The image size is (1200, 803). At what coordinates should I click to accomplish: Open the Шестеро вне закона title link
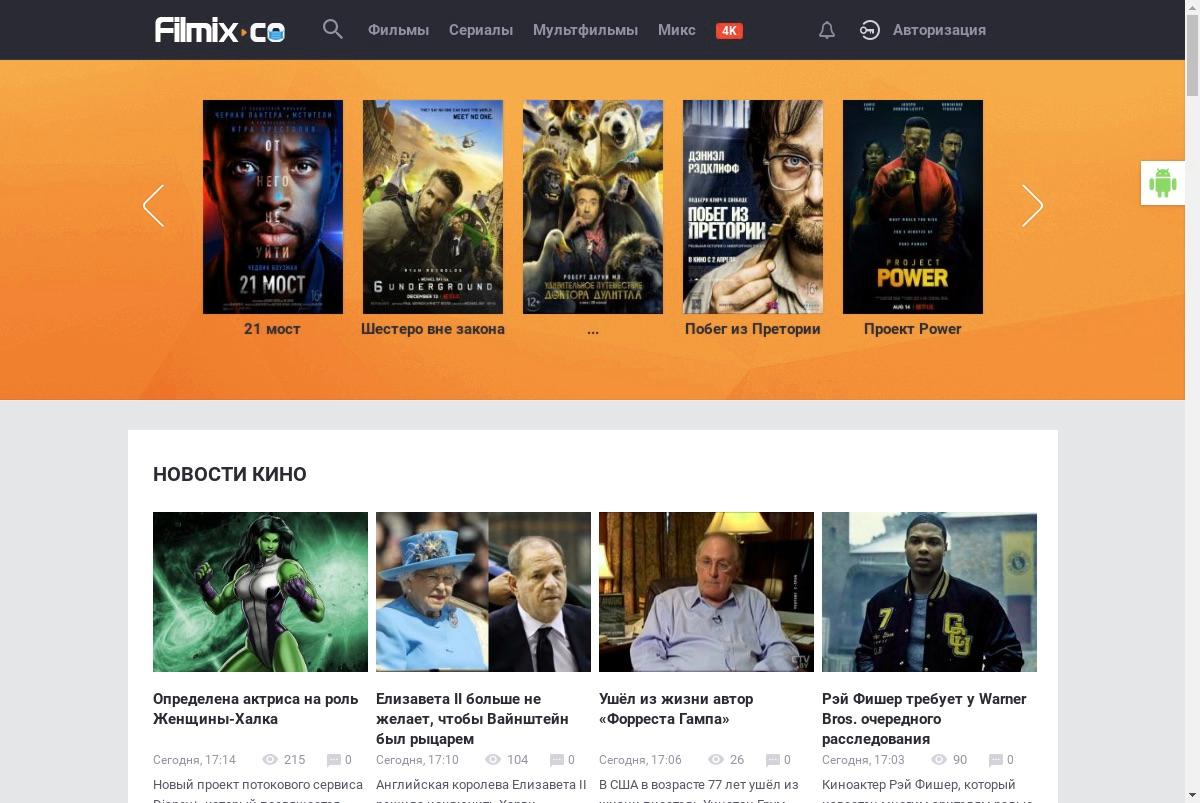coord(433,329)
